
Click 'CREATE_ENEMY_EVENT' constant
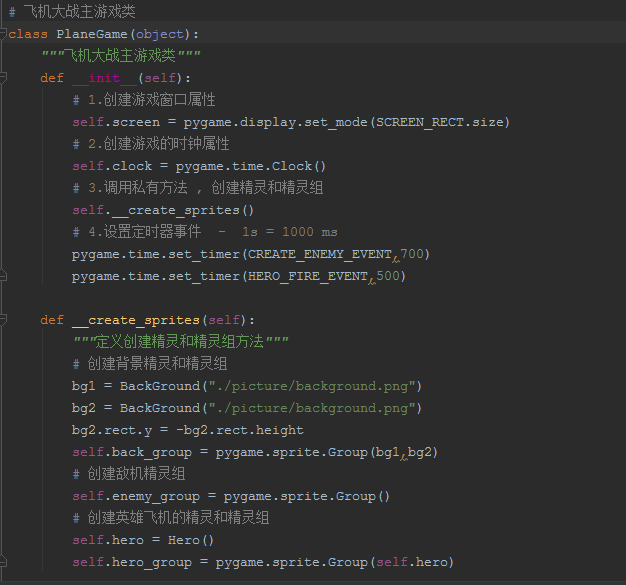tap(320, 254)
